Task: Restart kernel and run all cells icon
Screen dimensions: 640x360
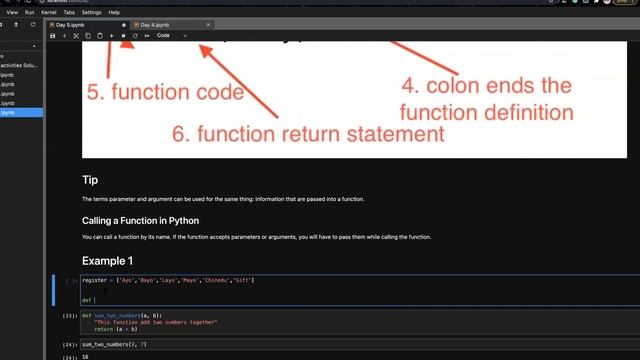Action: click(147, 36)
